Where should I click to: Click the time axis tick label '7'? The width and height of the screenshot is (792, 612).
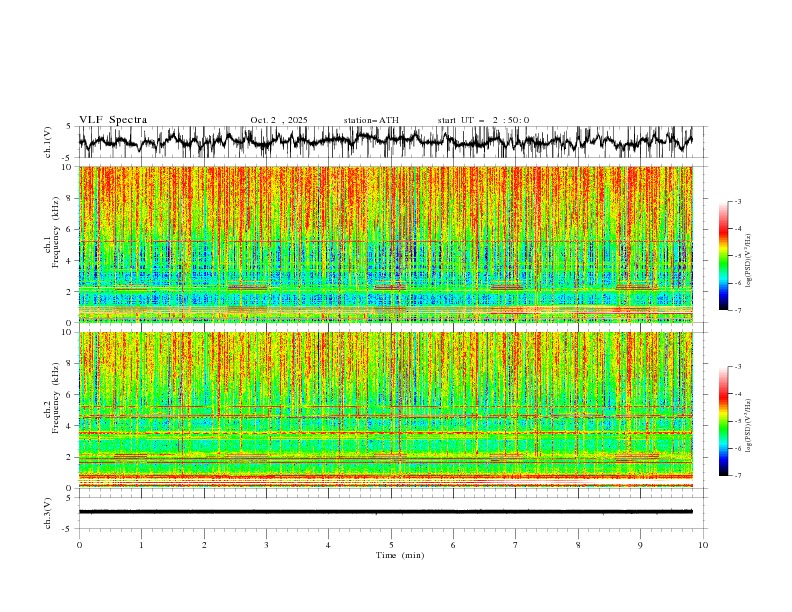[516, 545]
